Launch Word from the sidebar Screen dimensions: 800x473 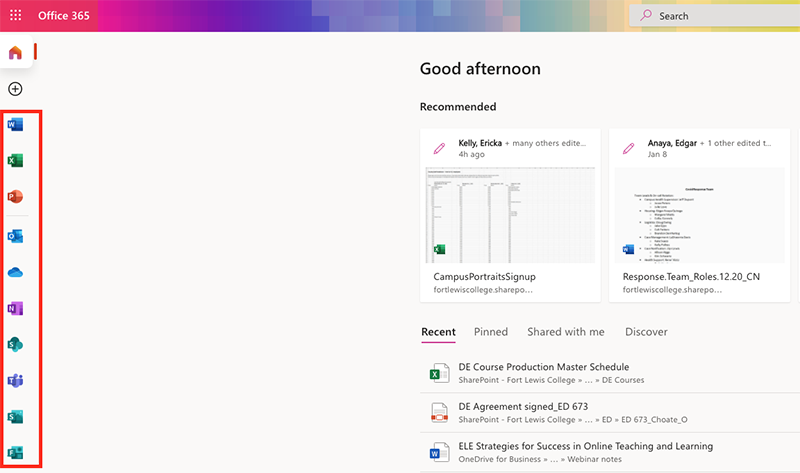click(x=15, y=125)
